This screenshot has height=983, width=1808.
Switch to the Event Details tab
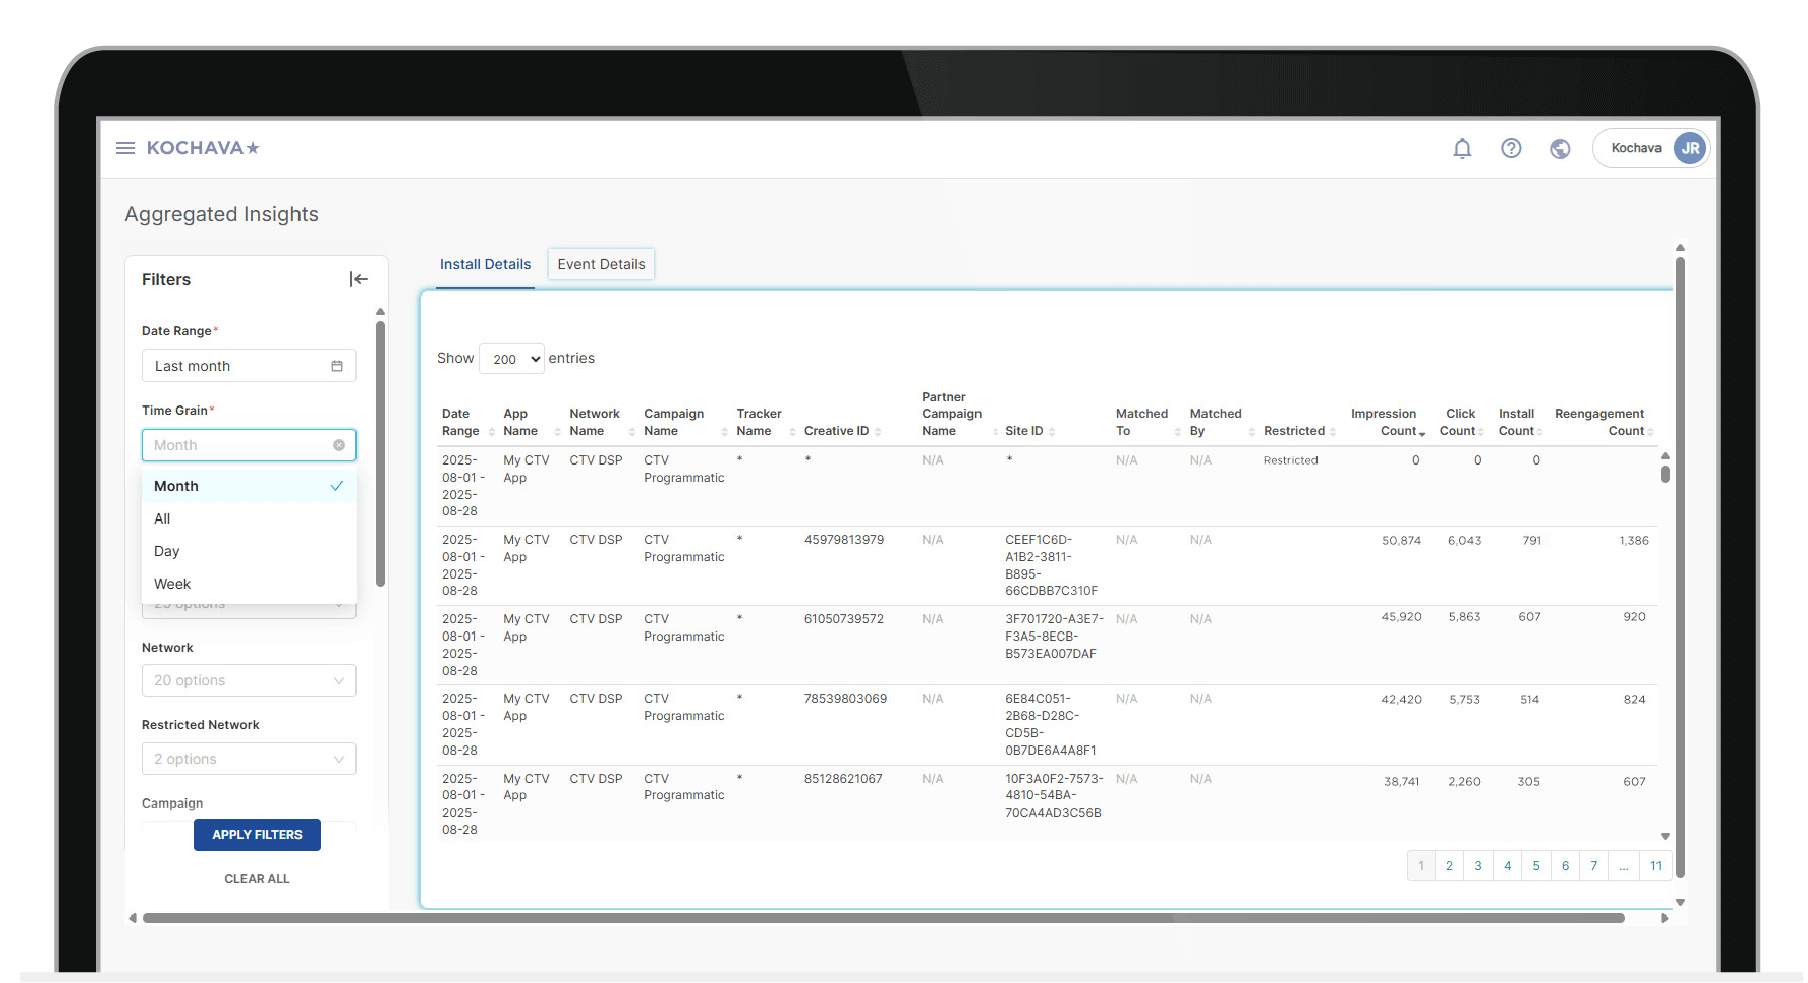click(601, 264)
